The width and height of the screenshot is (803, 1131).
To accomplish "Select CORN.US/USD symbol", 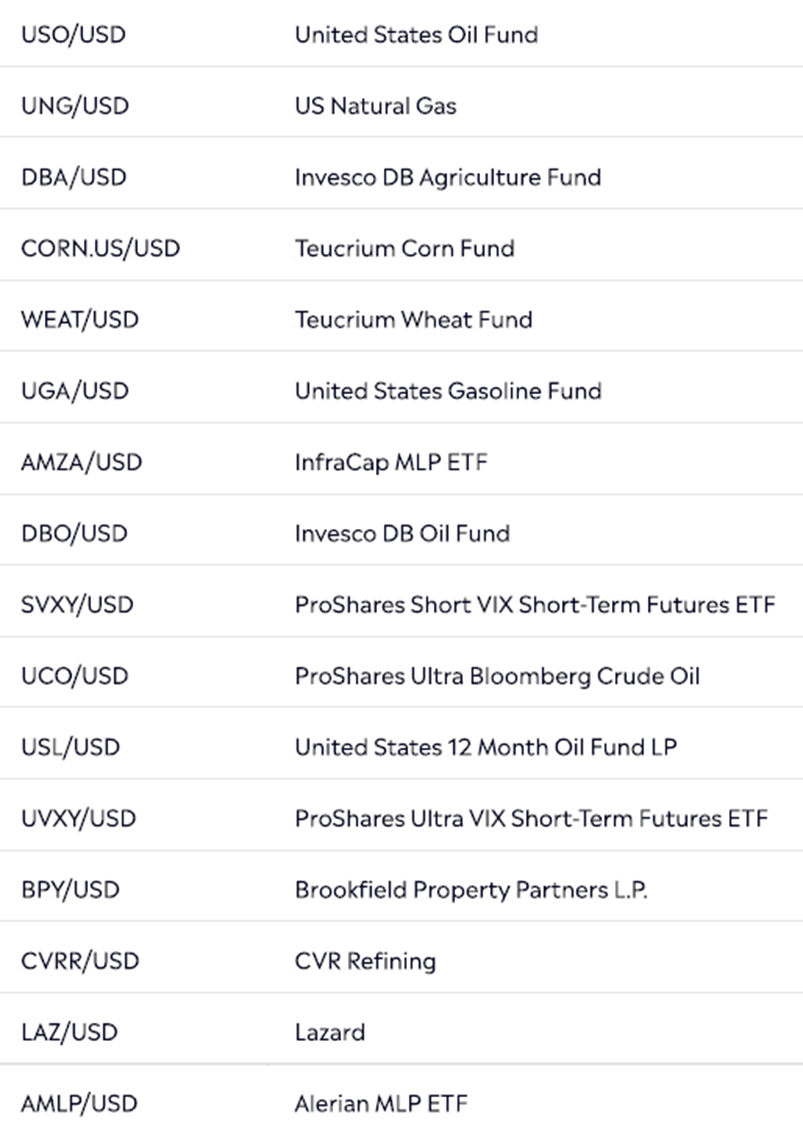I will (100, 249).
